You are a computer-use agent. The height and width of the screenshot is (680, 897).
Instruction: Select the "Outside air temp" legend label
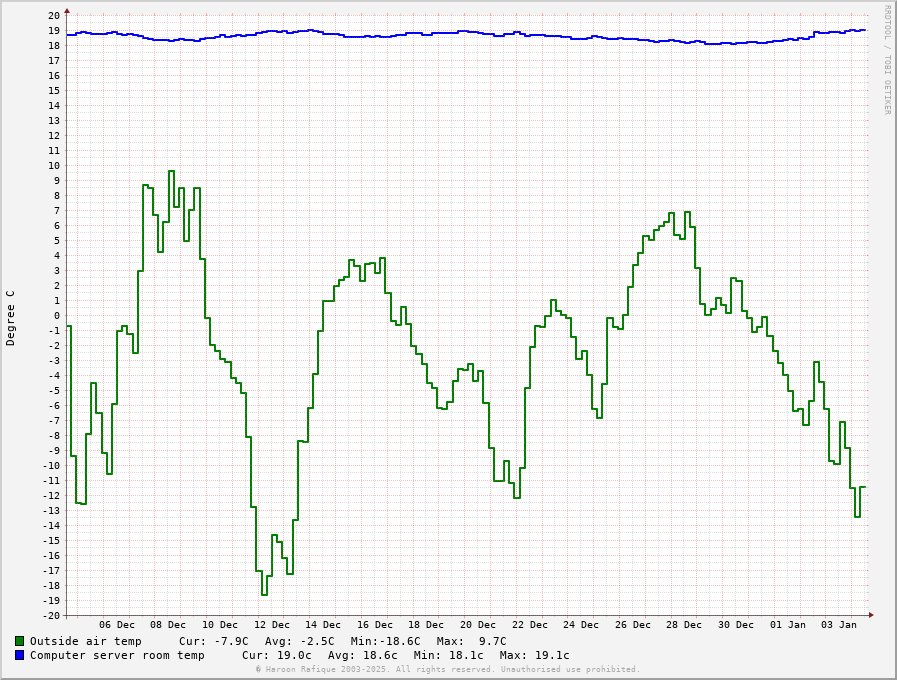(x=85, y=641)
